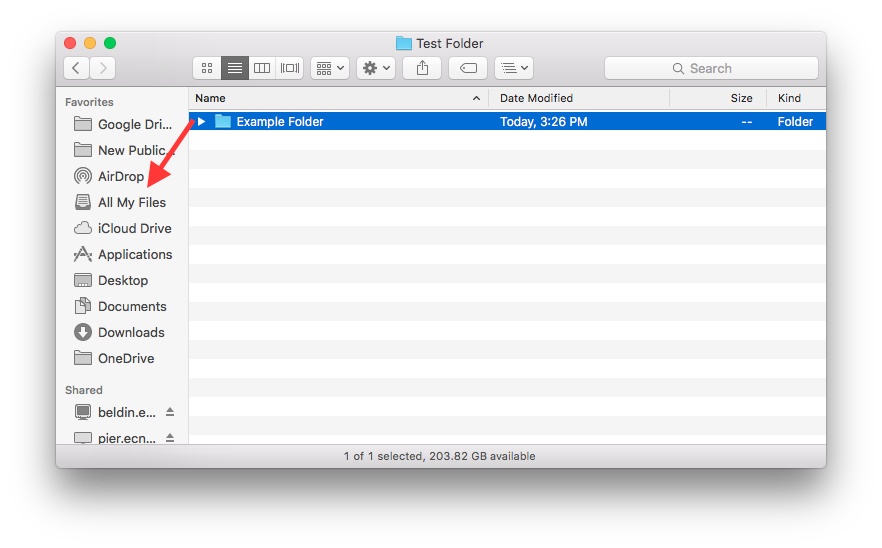Viewport: 882px width, 548px height.
Task: Open the Action gear dropdown menu
Action: point(376,68)
